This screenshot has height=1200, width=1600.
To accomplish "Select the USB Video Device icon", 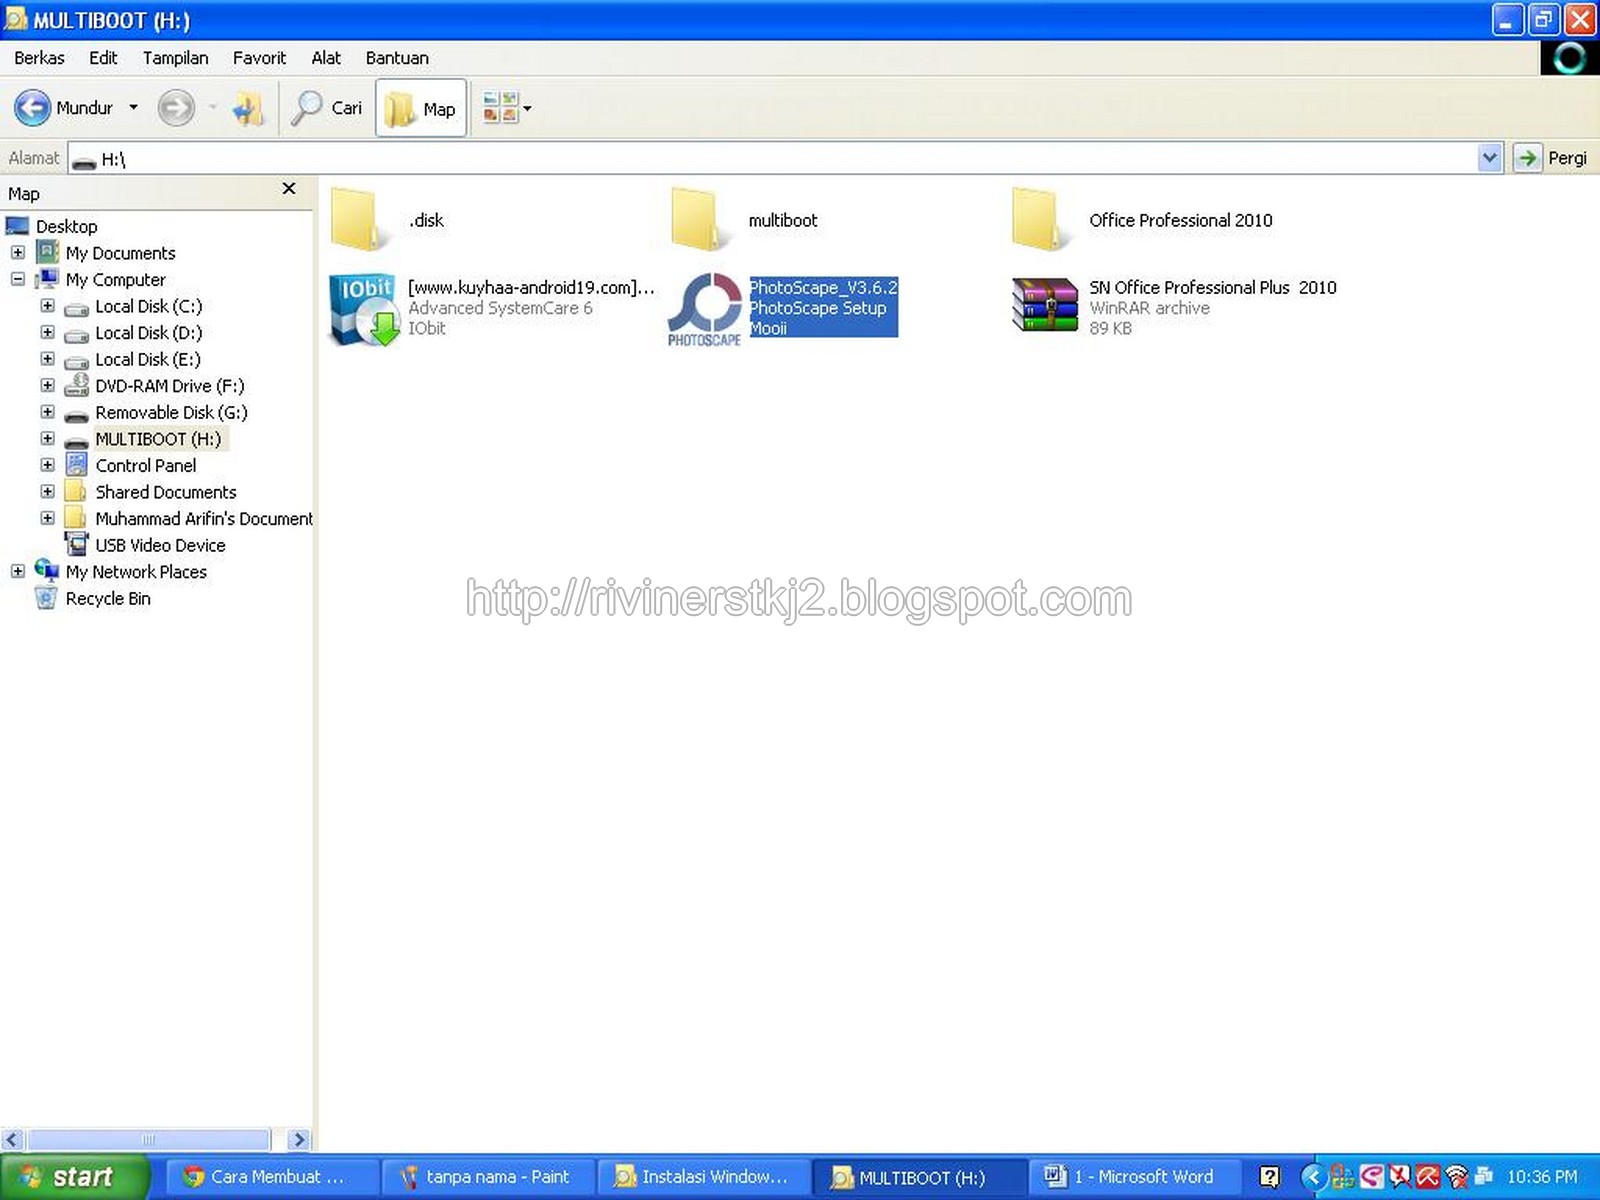I will click(77, 544).
